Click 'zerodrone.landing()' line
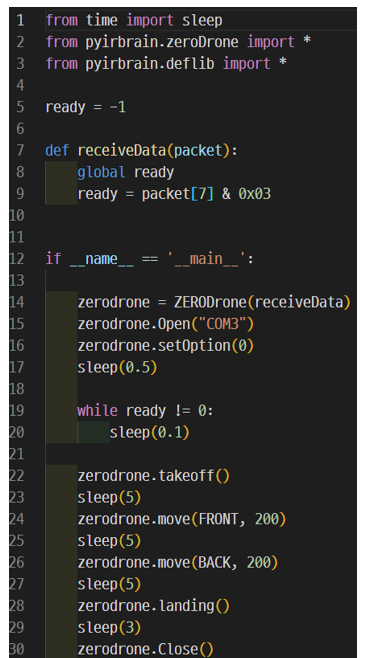The image size is (365, 658). [154, 606]
